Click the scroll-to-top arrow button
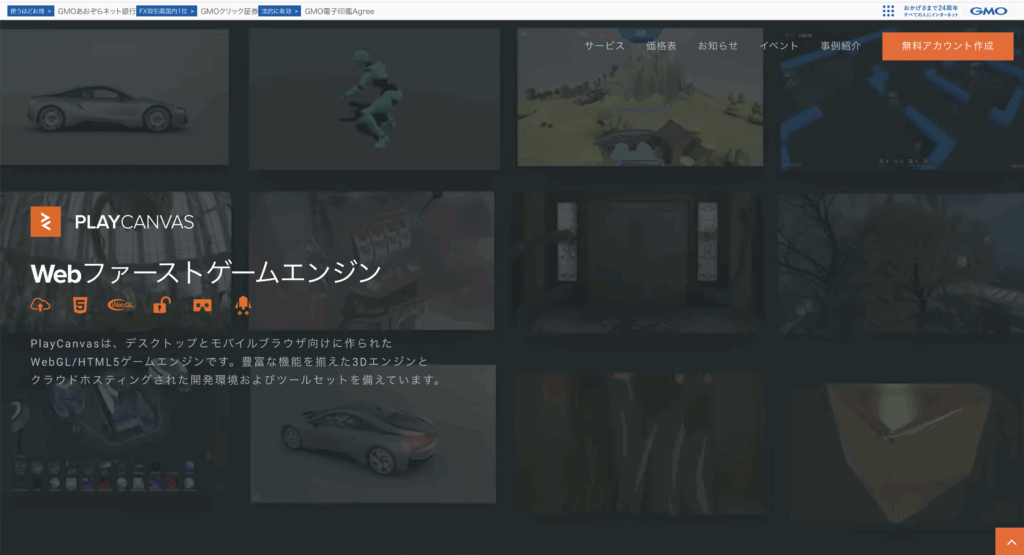This screenshot has height=555, width=1024. point(1010,541)
